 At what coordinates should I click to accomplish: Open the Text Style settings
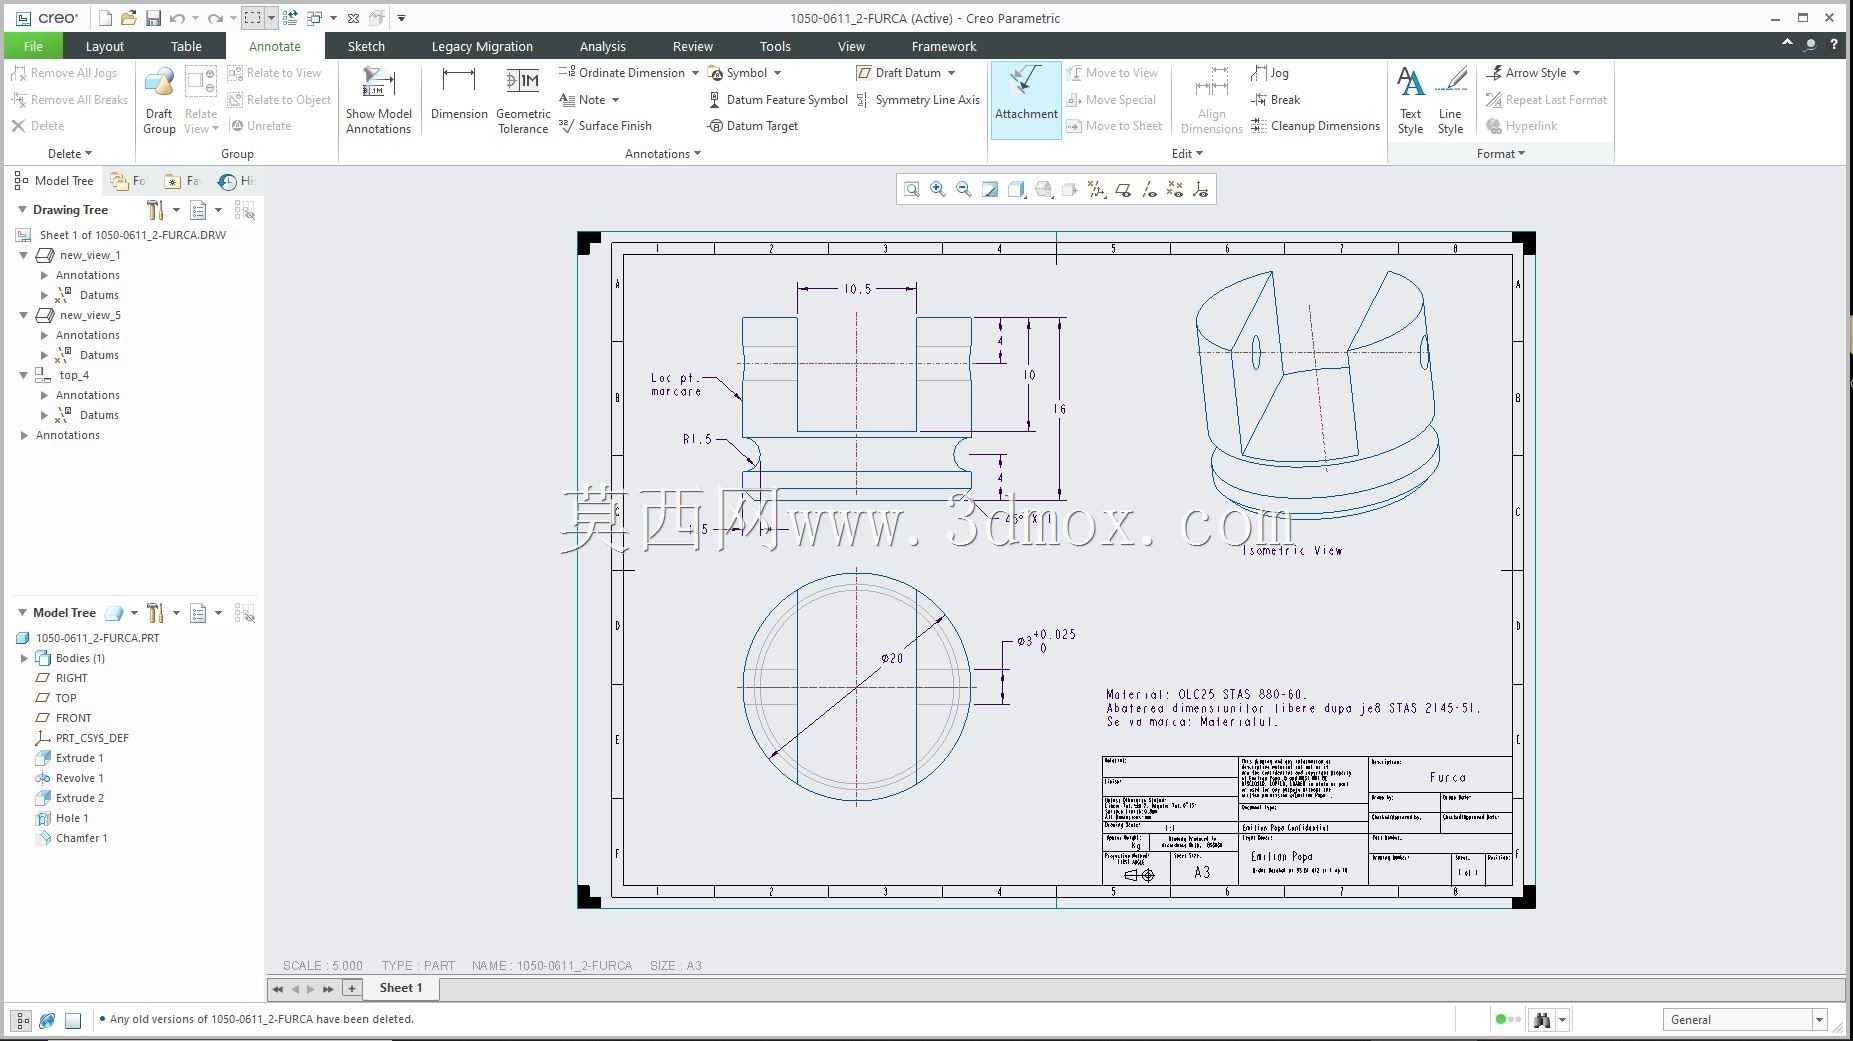[x=1410, y=100]
